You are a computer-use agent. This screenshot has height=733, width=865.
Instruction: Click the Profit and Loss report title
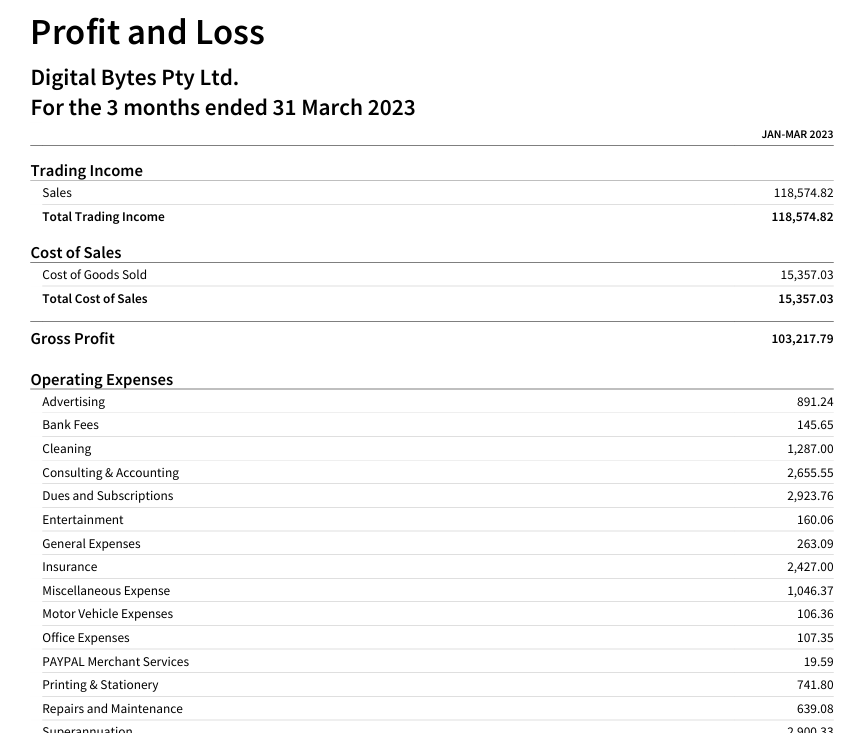click(148, 32)
